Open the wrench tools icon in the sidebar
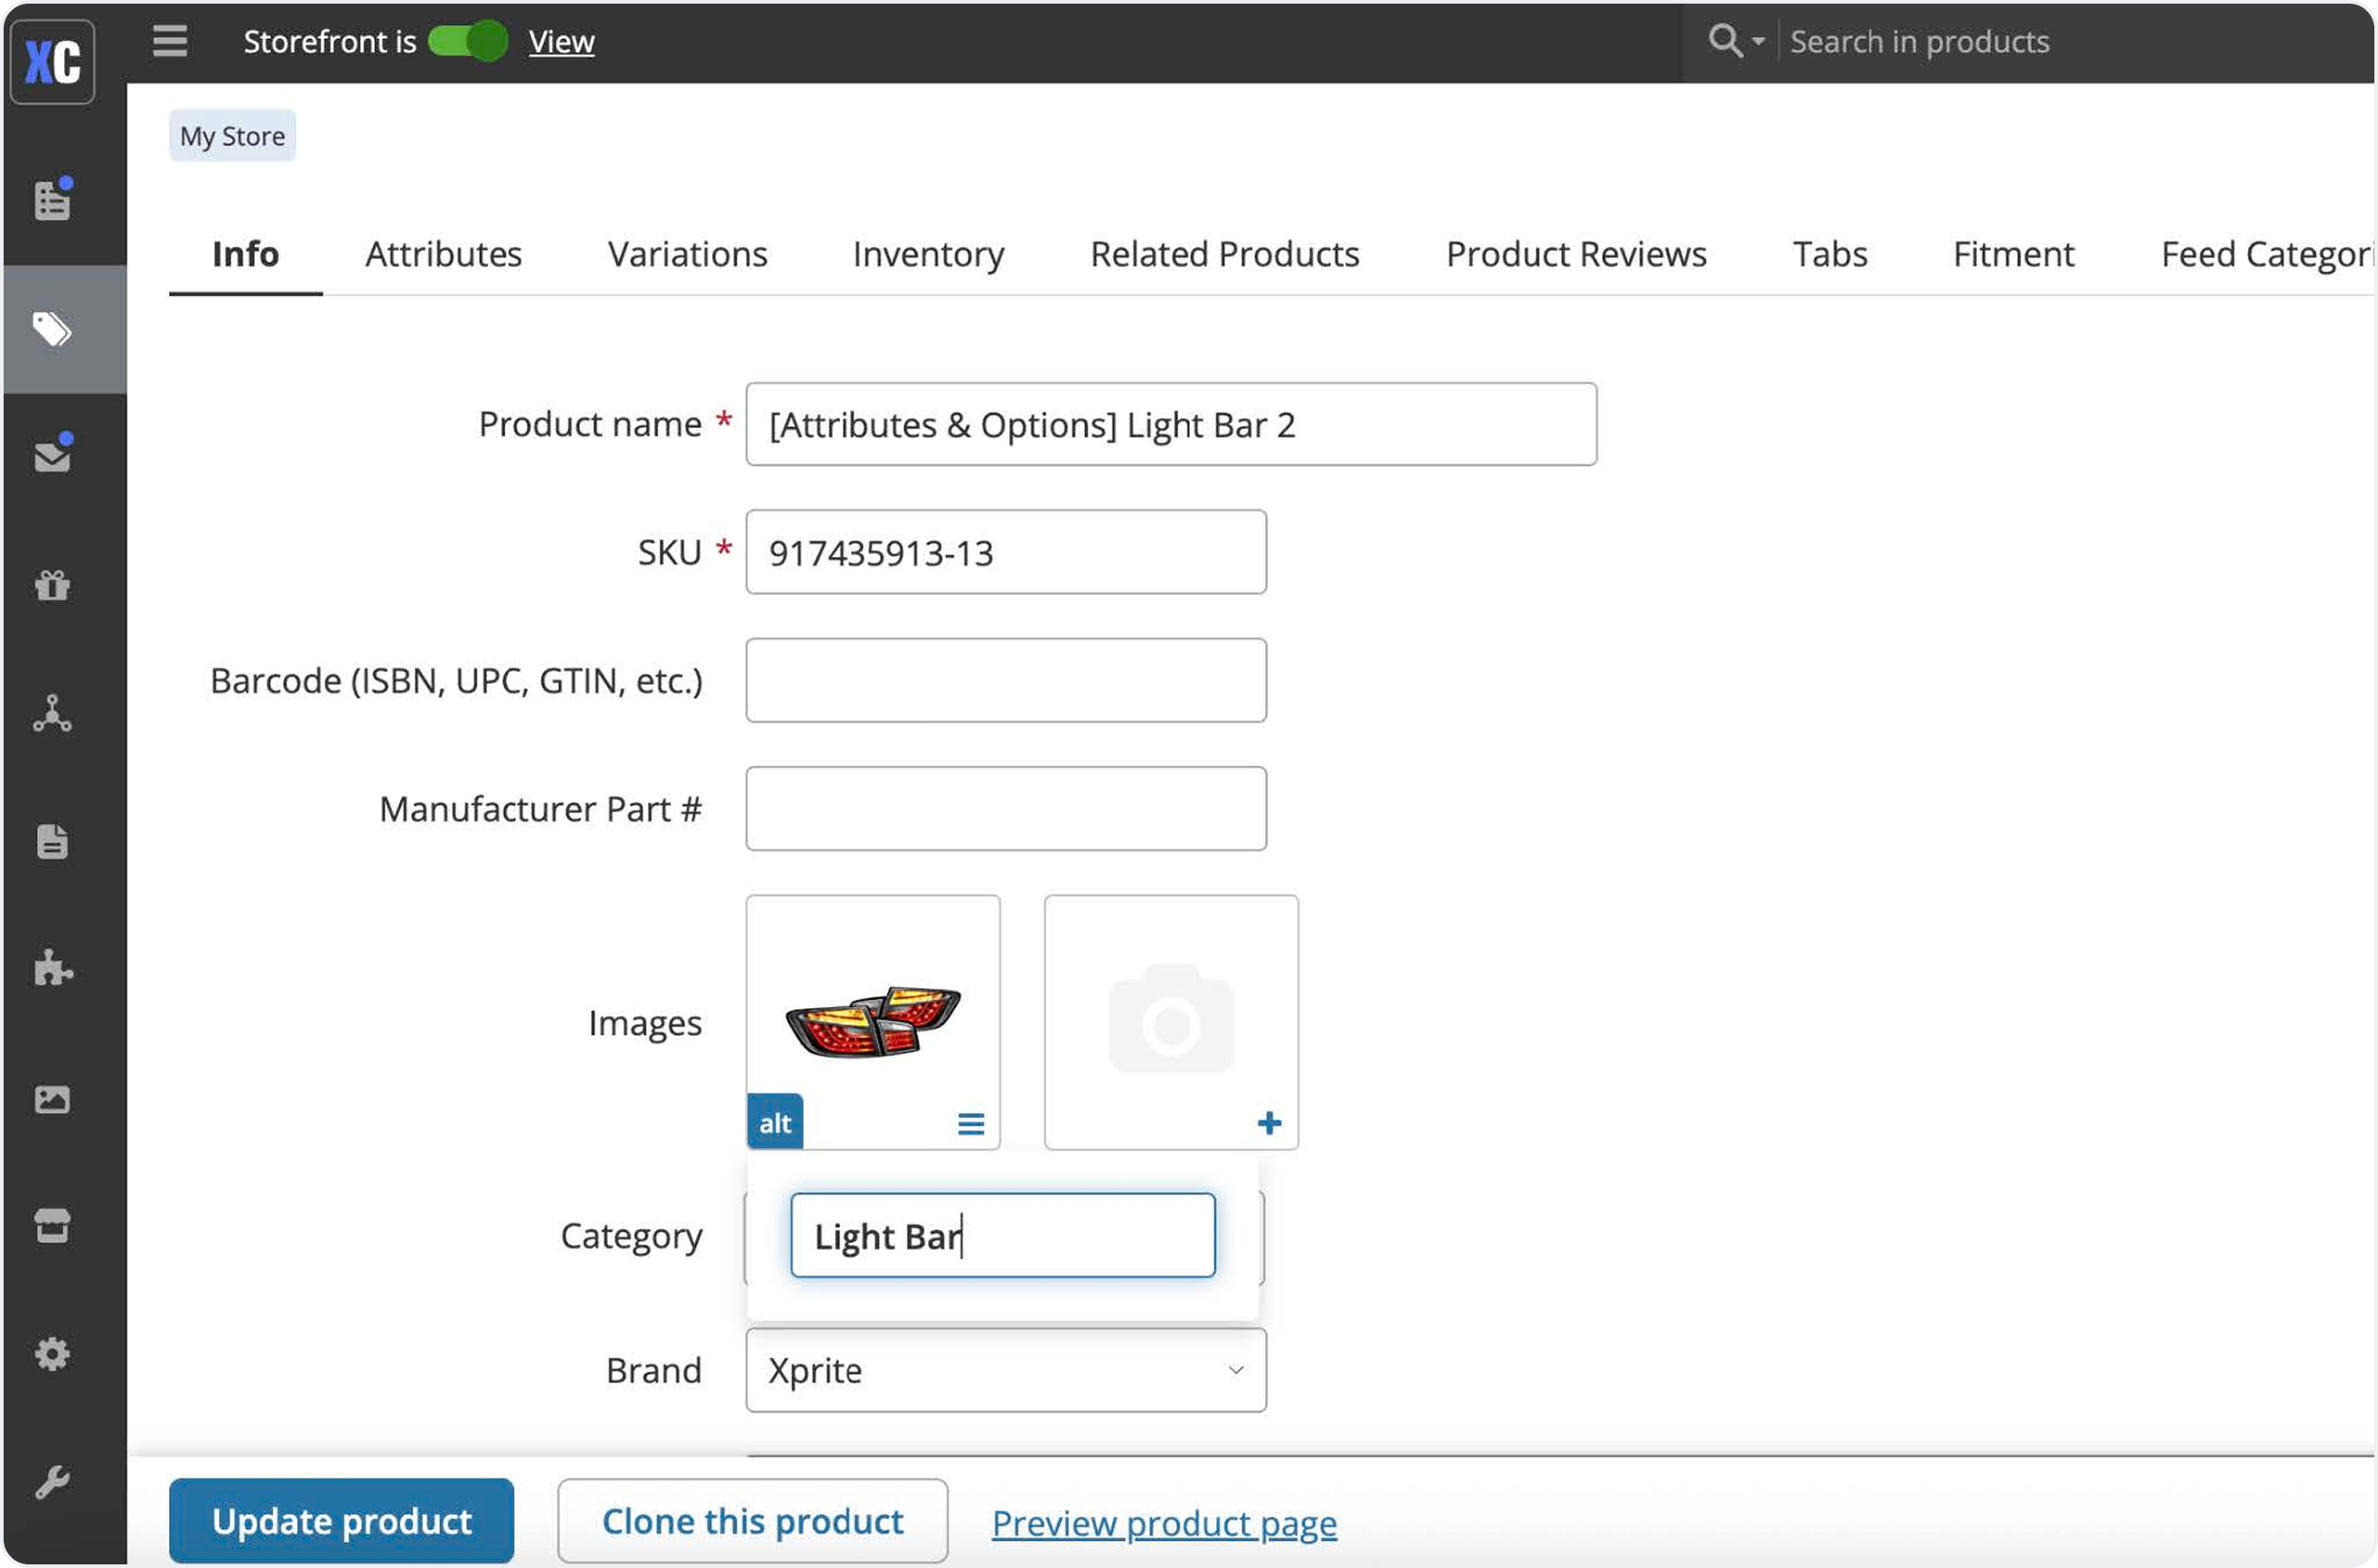Screen dimensions: 2378x1568 click(52, 1482)
